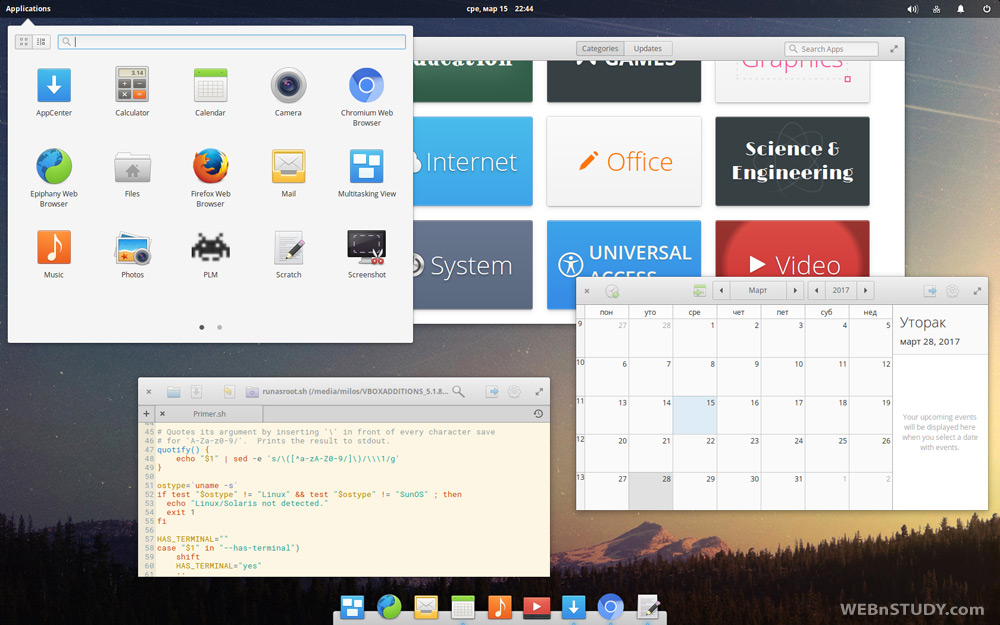Open the Office category in AppCenter
Image resolution: width=1000 pixels, height=625 pixels.
tap(624, 161)
